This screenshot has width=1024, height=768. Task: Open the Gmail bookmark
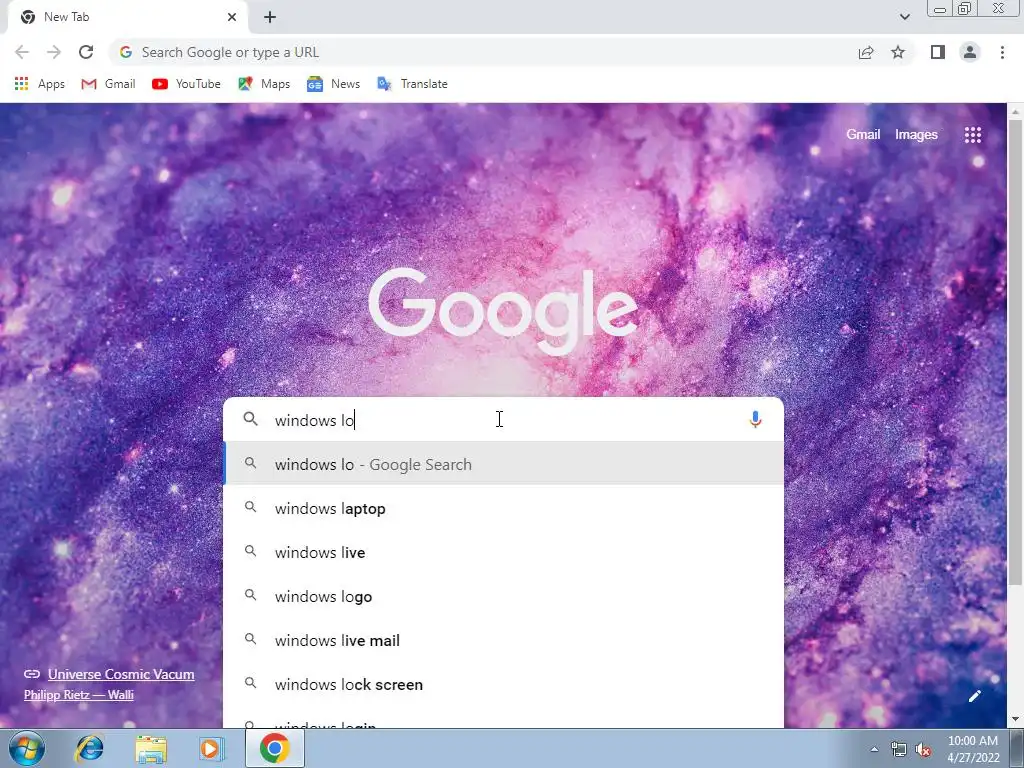tap(108, 84)
